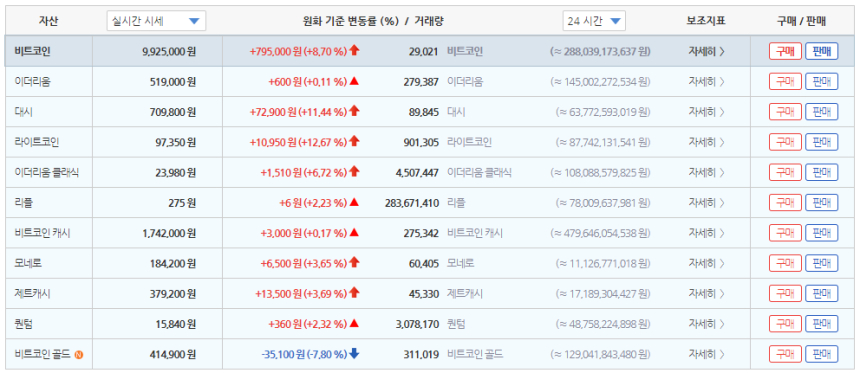
Task: Click the red triangle for 비트코인 캐시 change
Action: (x=354, y=233)
